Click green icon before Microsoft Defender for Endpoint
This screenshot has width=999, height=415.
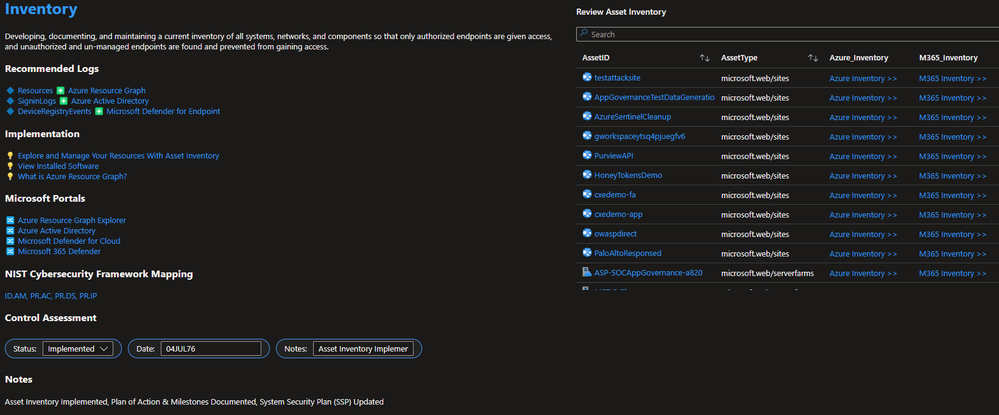click(99, 111)
